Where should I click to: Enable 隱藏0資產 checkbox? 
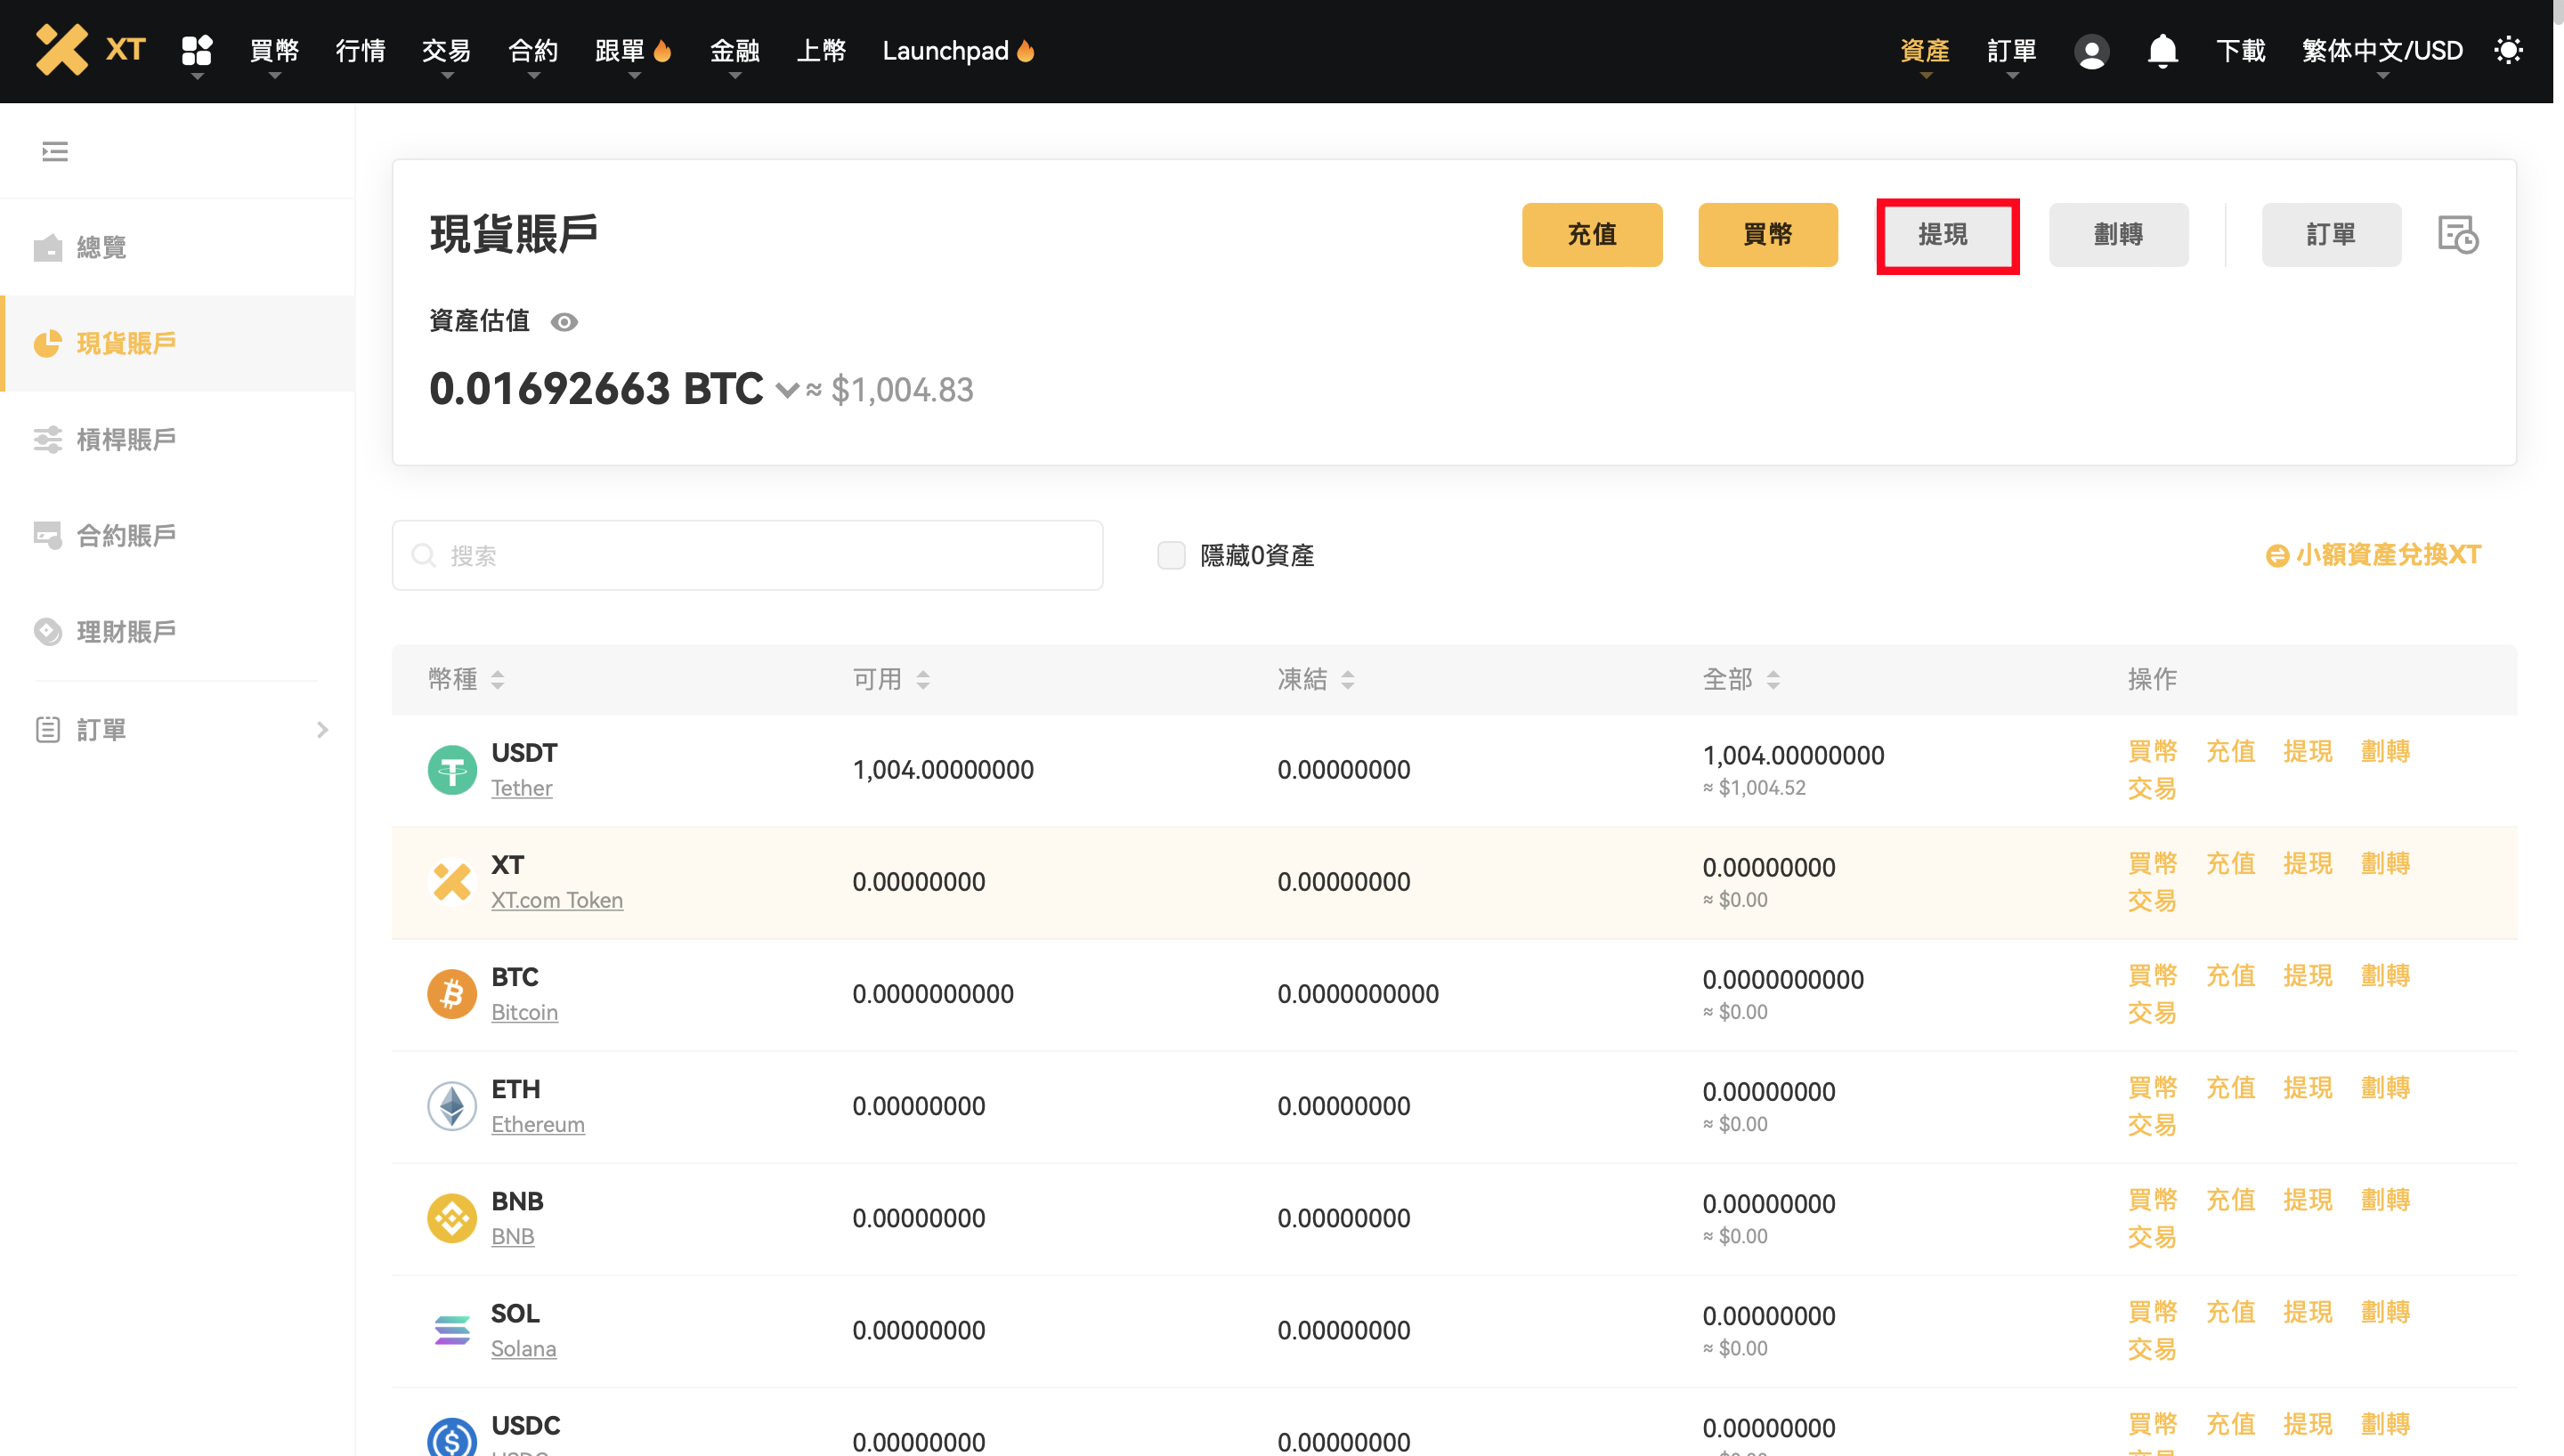pyautogui.click(x=1171, y=555)
